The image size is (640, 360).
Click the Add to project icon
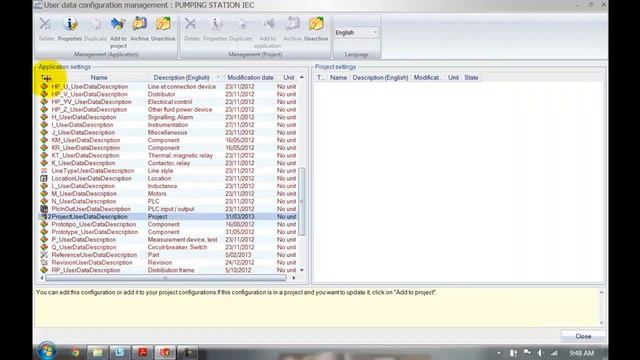[x=118, y=24]
